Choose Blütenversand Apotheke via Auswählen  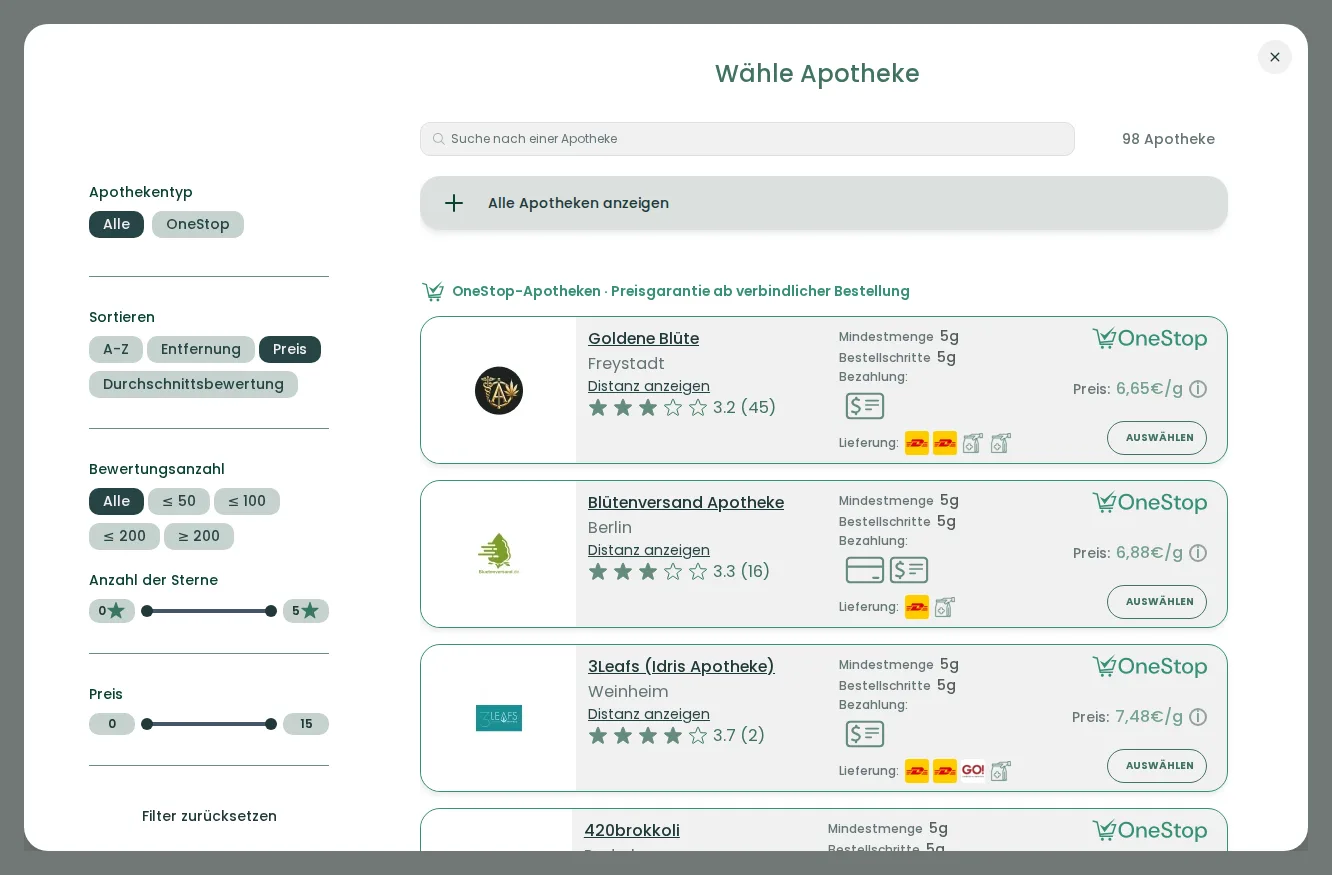coord(1157,602)
